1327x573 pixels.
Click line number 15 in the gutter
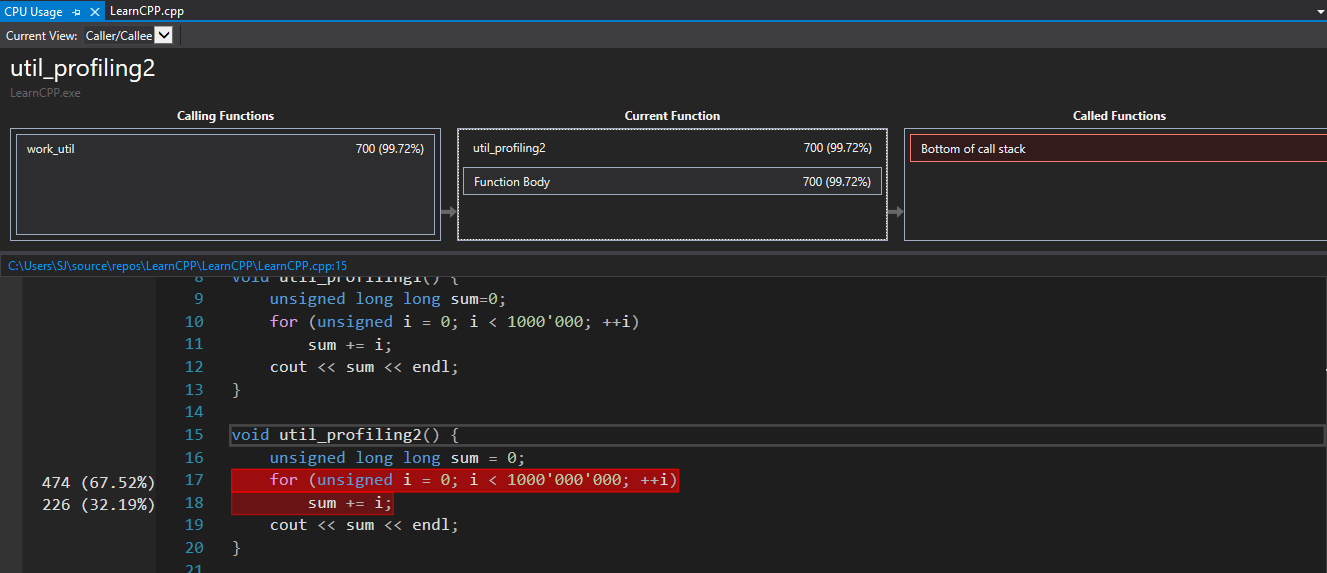click(194, 435)
